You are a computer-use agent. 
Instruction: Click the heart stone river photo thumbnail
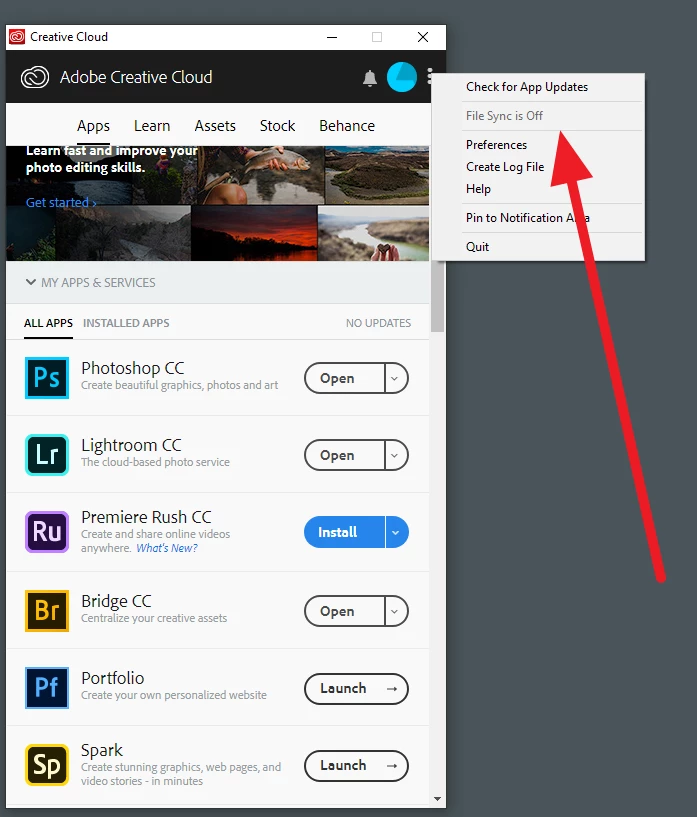[x=374, y=233]
